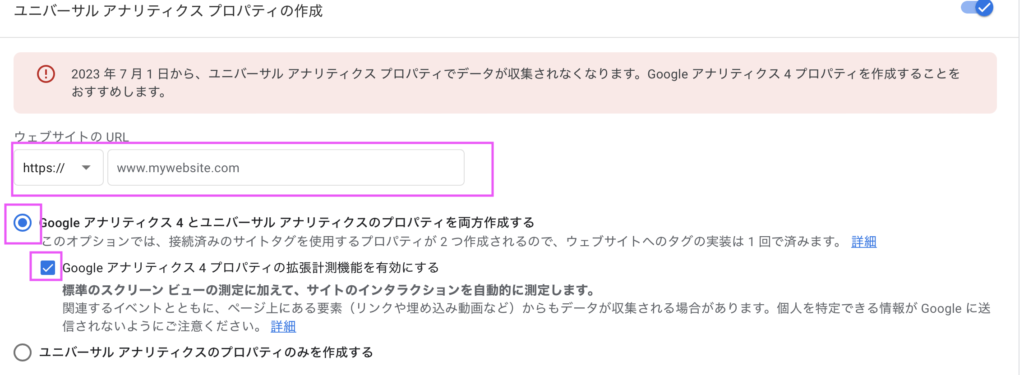1024x375 pixels.
Task: Click the ユニバーサル アナリティクスのプロパティのみ option label
Action: point(206,353)
